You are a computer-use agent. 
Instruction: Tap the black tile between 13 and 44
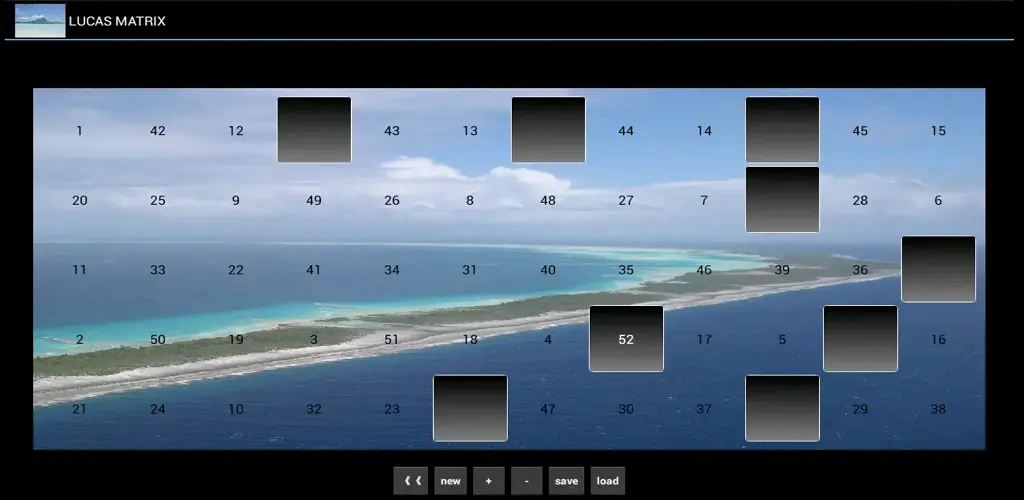549,130
